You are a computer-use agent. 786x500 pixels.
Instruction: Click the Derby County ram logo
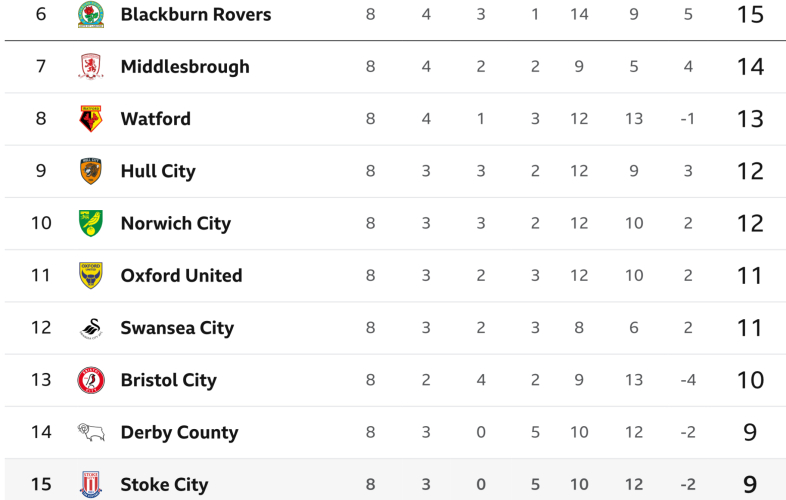coord(91,432)
